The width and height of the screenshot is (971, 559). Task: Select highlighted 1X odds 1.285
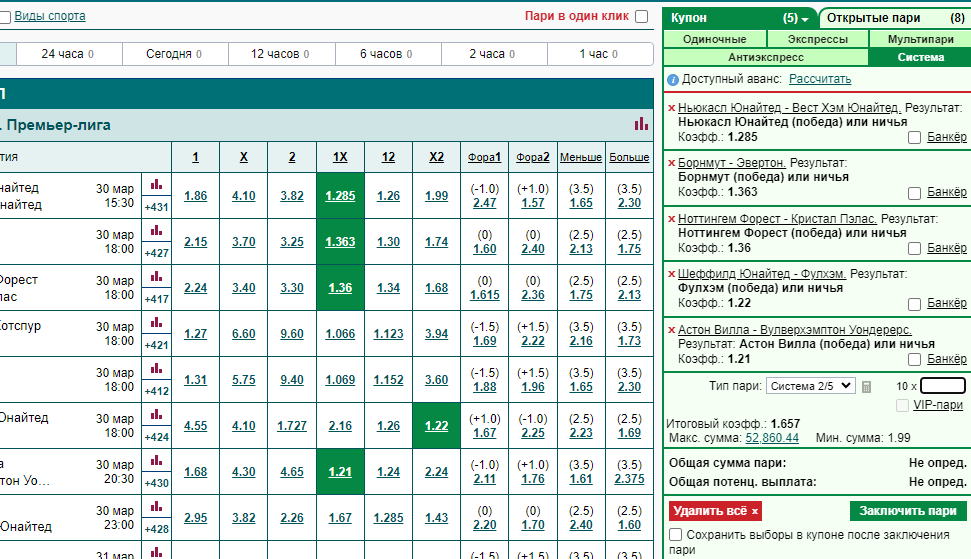pos(340,196)
